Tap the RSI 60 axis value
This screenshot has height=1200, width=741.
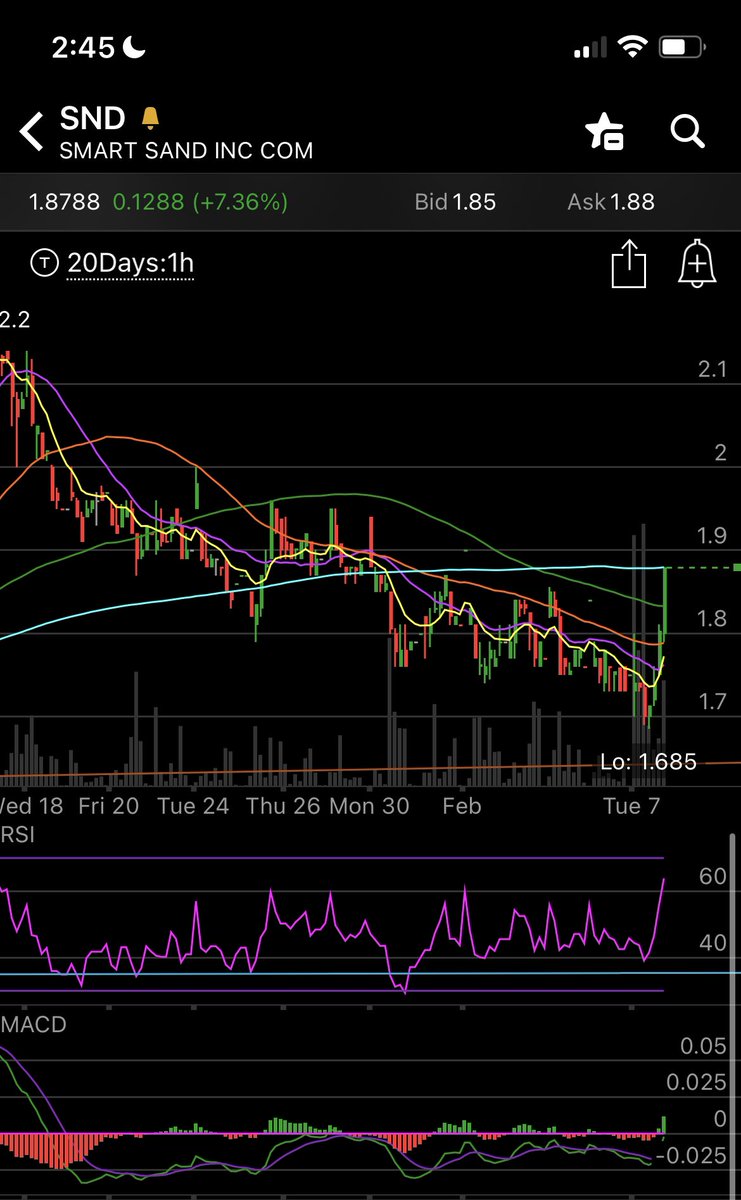(712, 877)
